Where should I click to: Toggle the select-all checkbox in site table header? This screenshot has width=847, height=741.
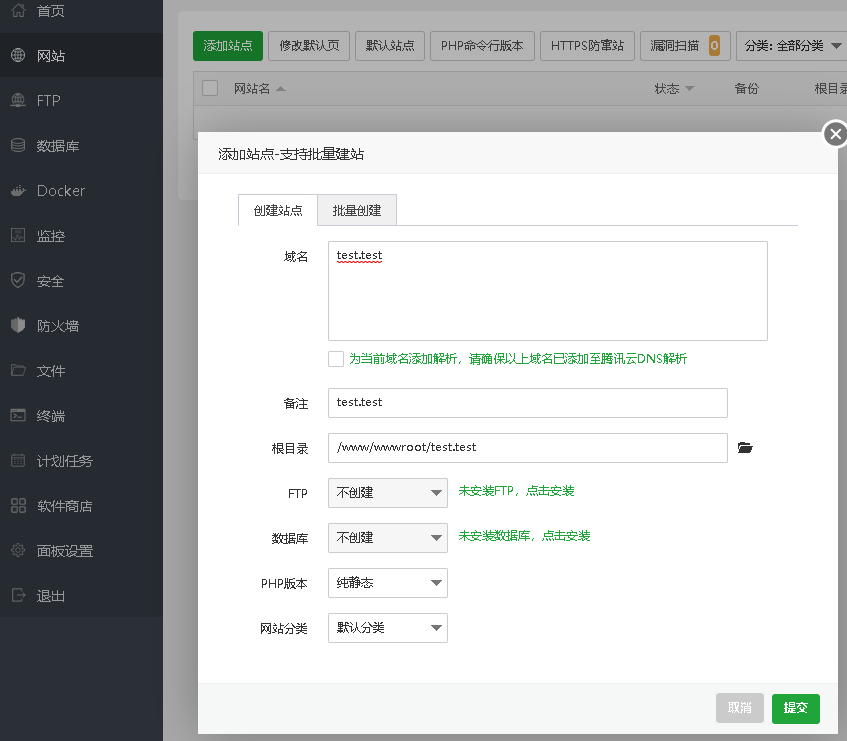click(x=210, y=88)
